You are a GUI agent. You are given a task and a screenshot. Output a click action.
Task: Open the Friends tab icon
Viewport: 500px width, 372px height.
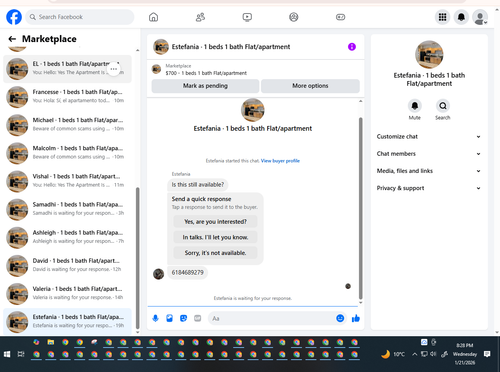click(200, 17)
